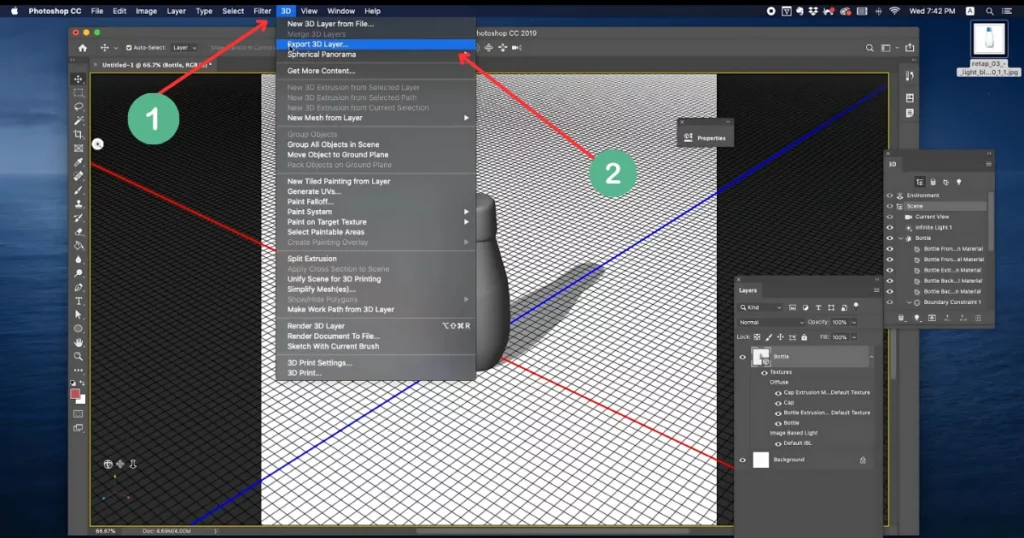
Task: Select the Type tool
Action: click(x=78, y=301)
